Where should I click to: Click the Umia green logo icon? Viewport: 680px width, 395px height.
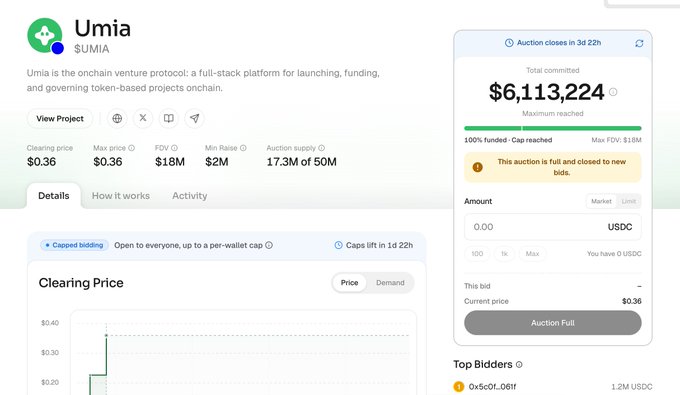click(x=45, y=35)
